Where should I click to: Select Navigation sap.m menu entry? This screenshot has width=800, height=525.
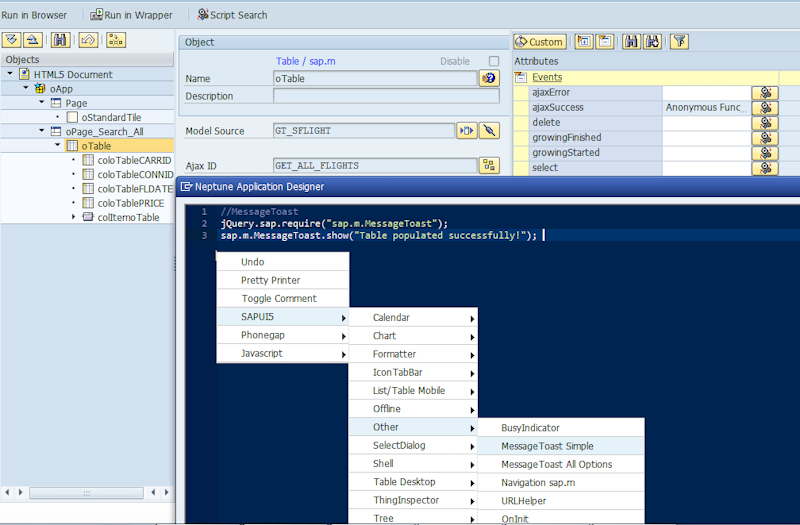click(561, 483)
